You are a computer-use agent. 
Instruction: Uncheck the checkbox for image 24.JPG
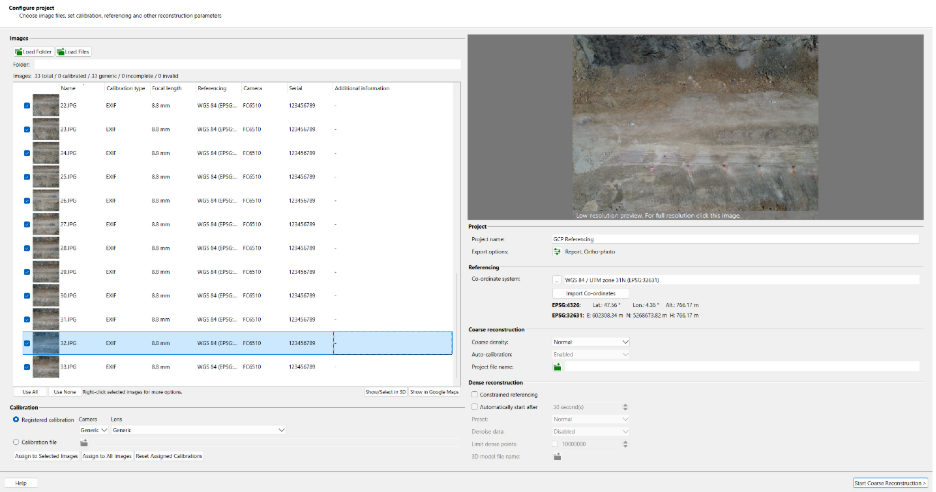tap(26, 153)
